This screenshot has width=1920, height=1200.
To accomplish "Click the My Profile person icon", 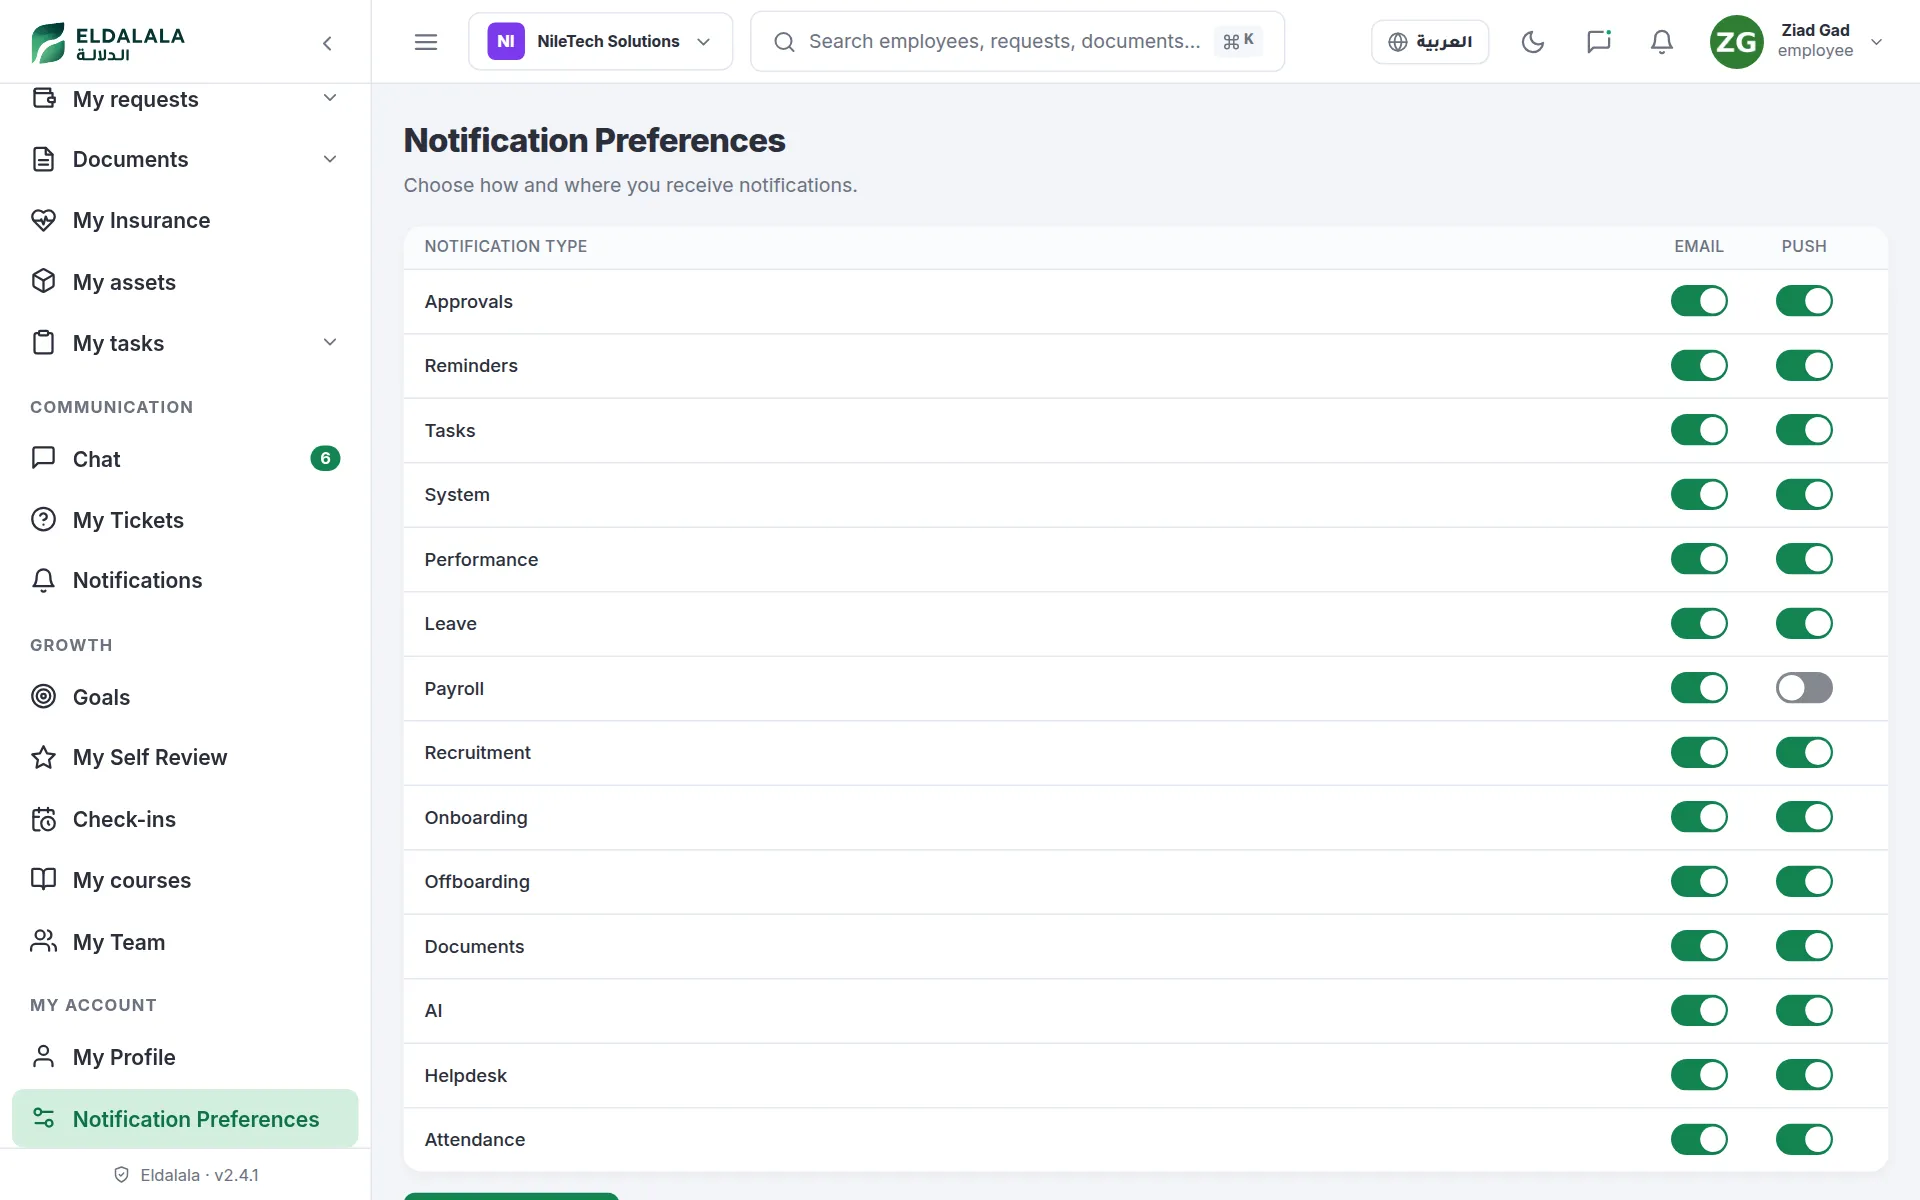I will (x=43, y=1057).
